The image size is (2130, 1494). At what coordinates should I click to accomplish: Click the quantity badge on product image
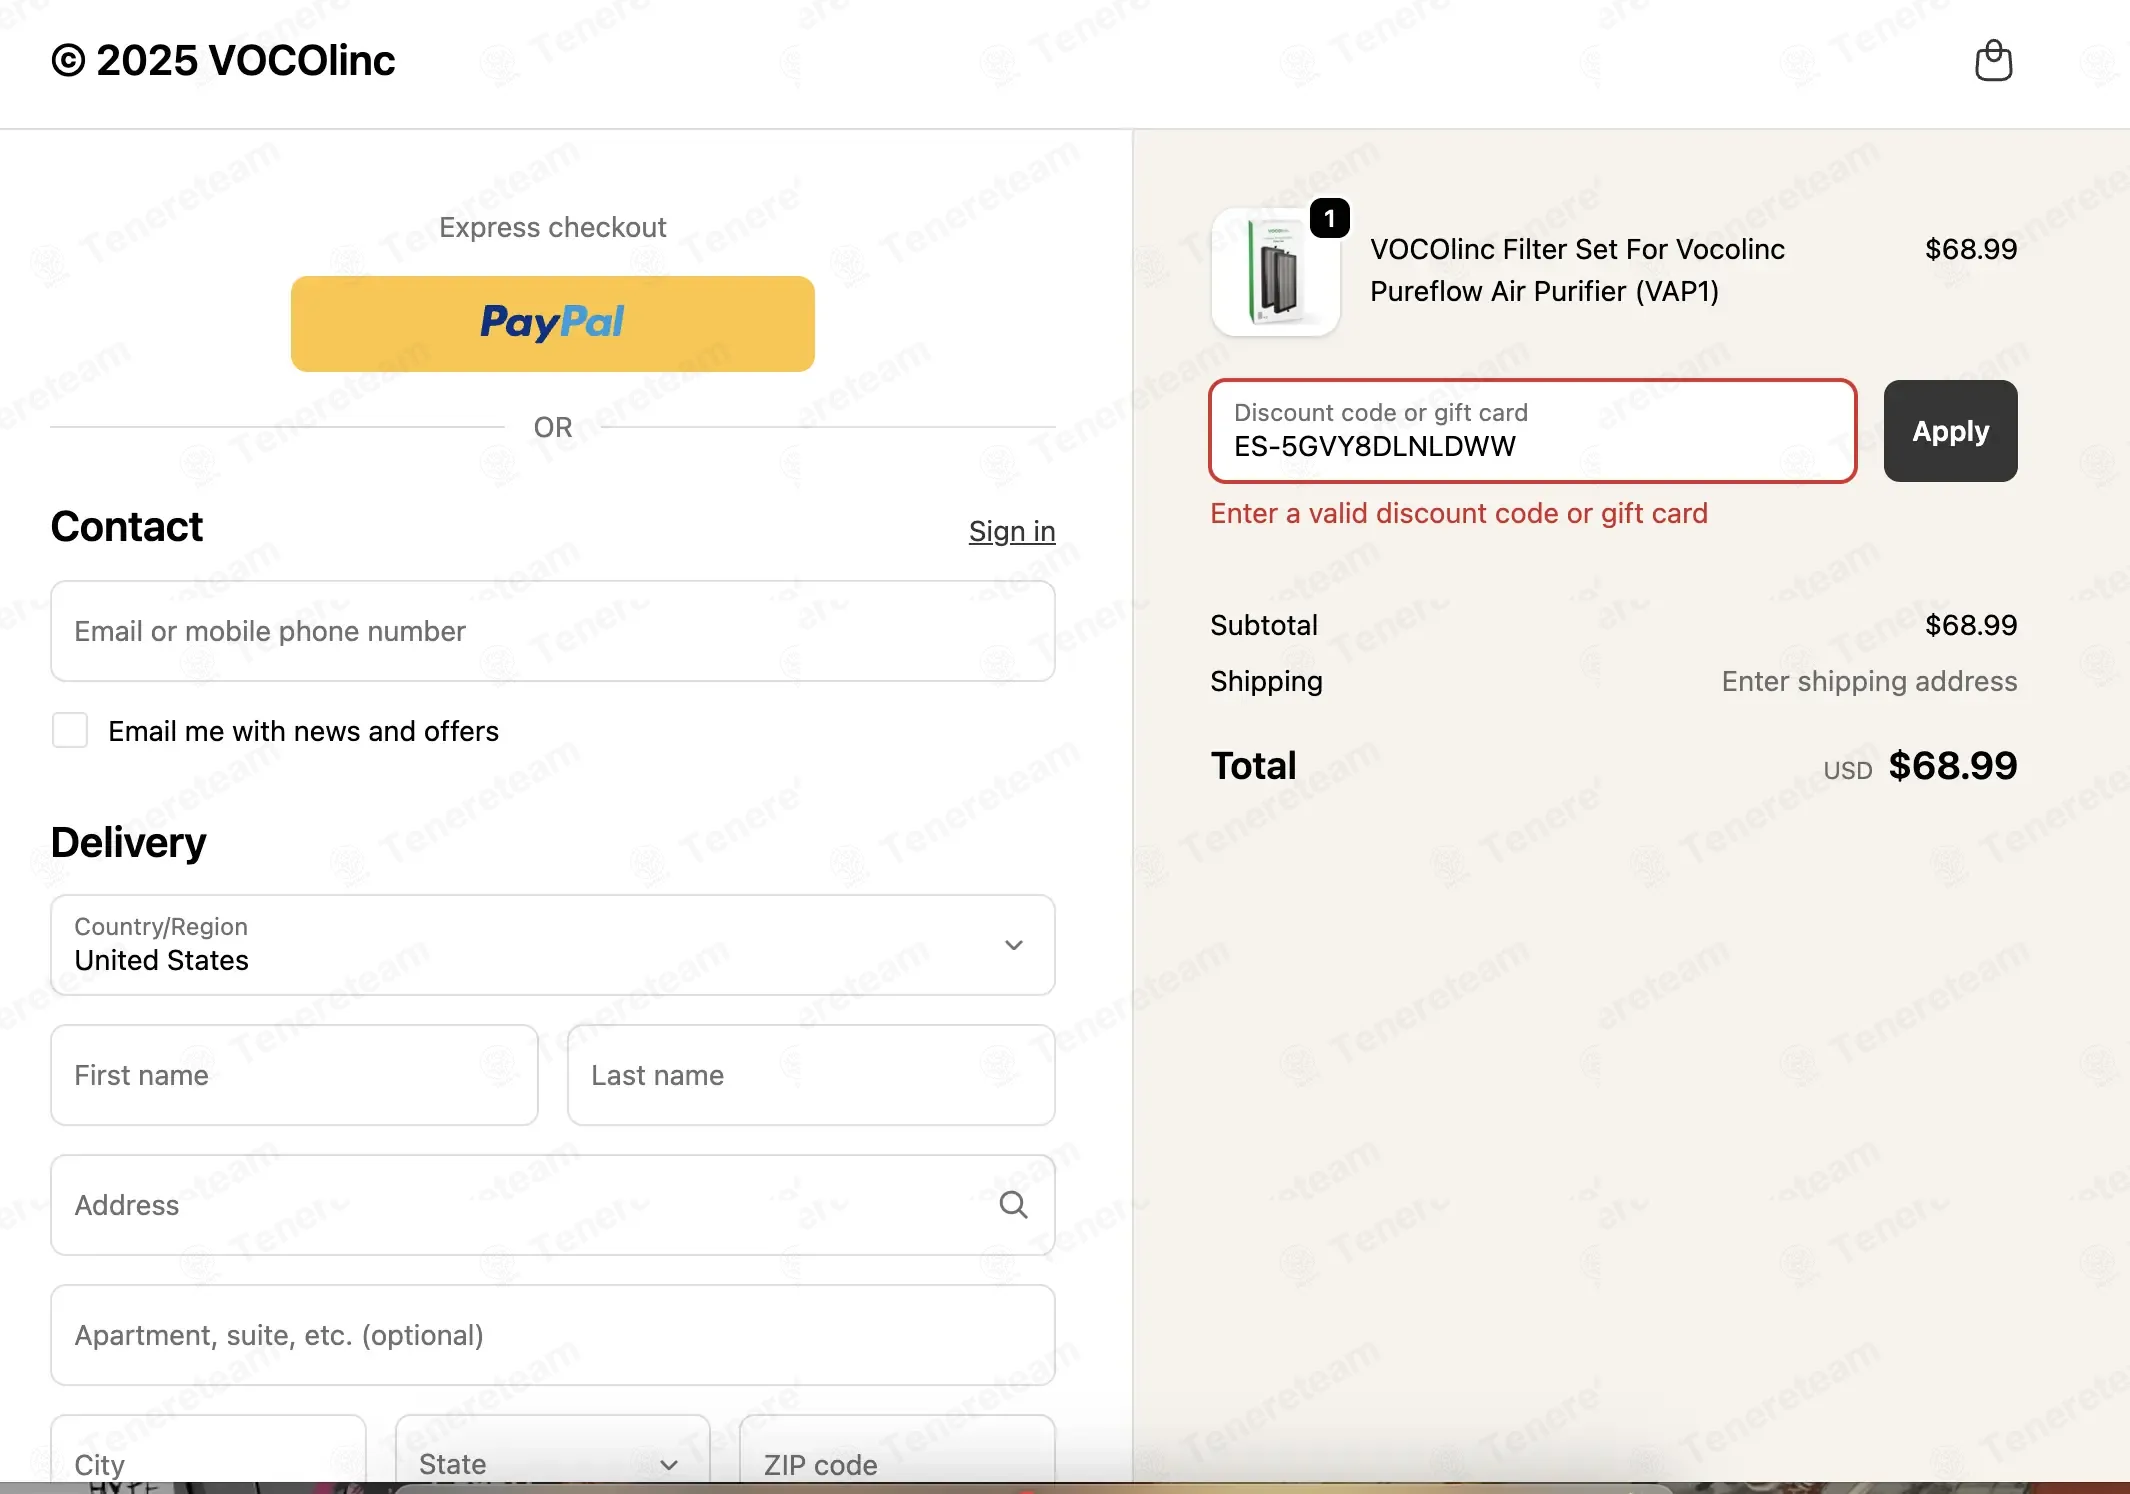pos(1329,218)
